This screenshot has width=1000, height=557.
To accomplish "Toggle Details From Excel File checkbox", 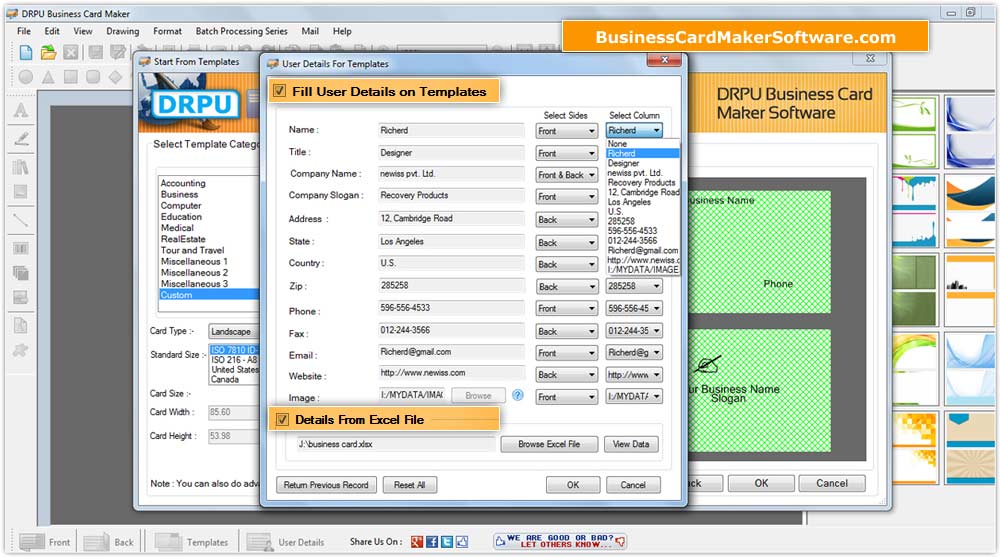I will 282,420.
